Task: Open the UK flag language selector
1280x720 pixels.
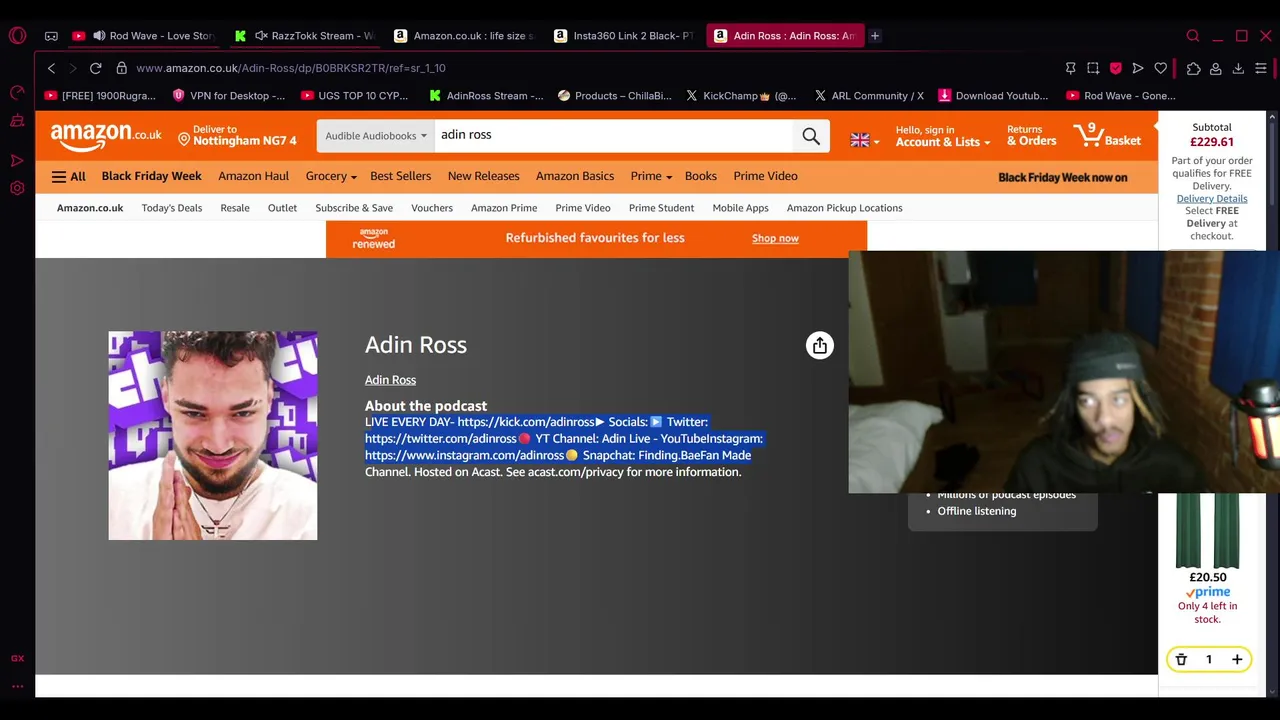Action: pyautogui.click(x=865, y=140)
